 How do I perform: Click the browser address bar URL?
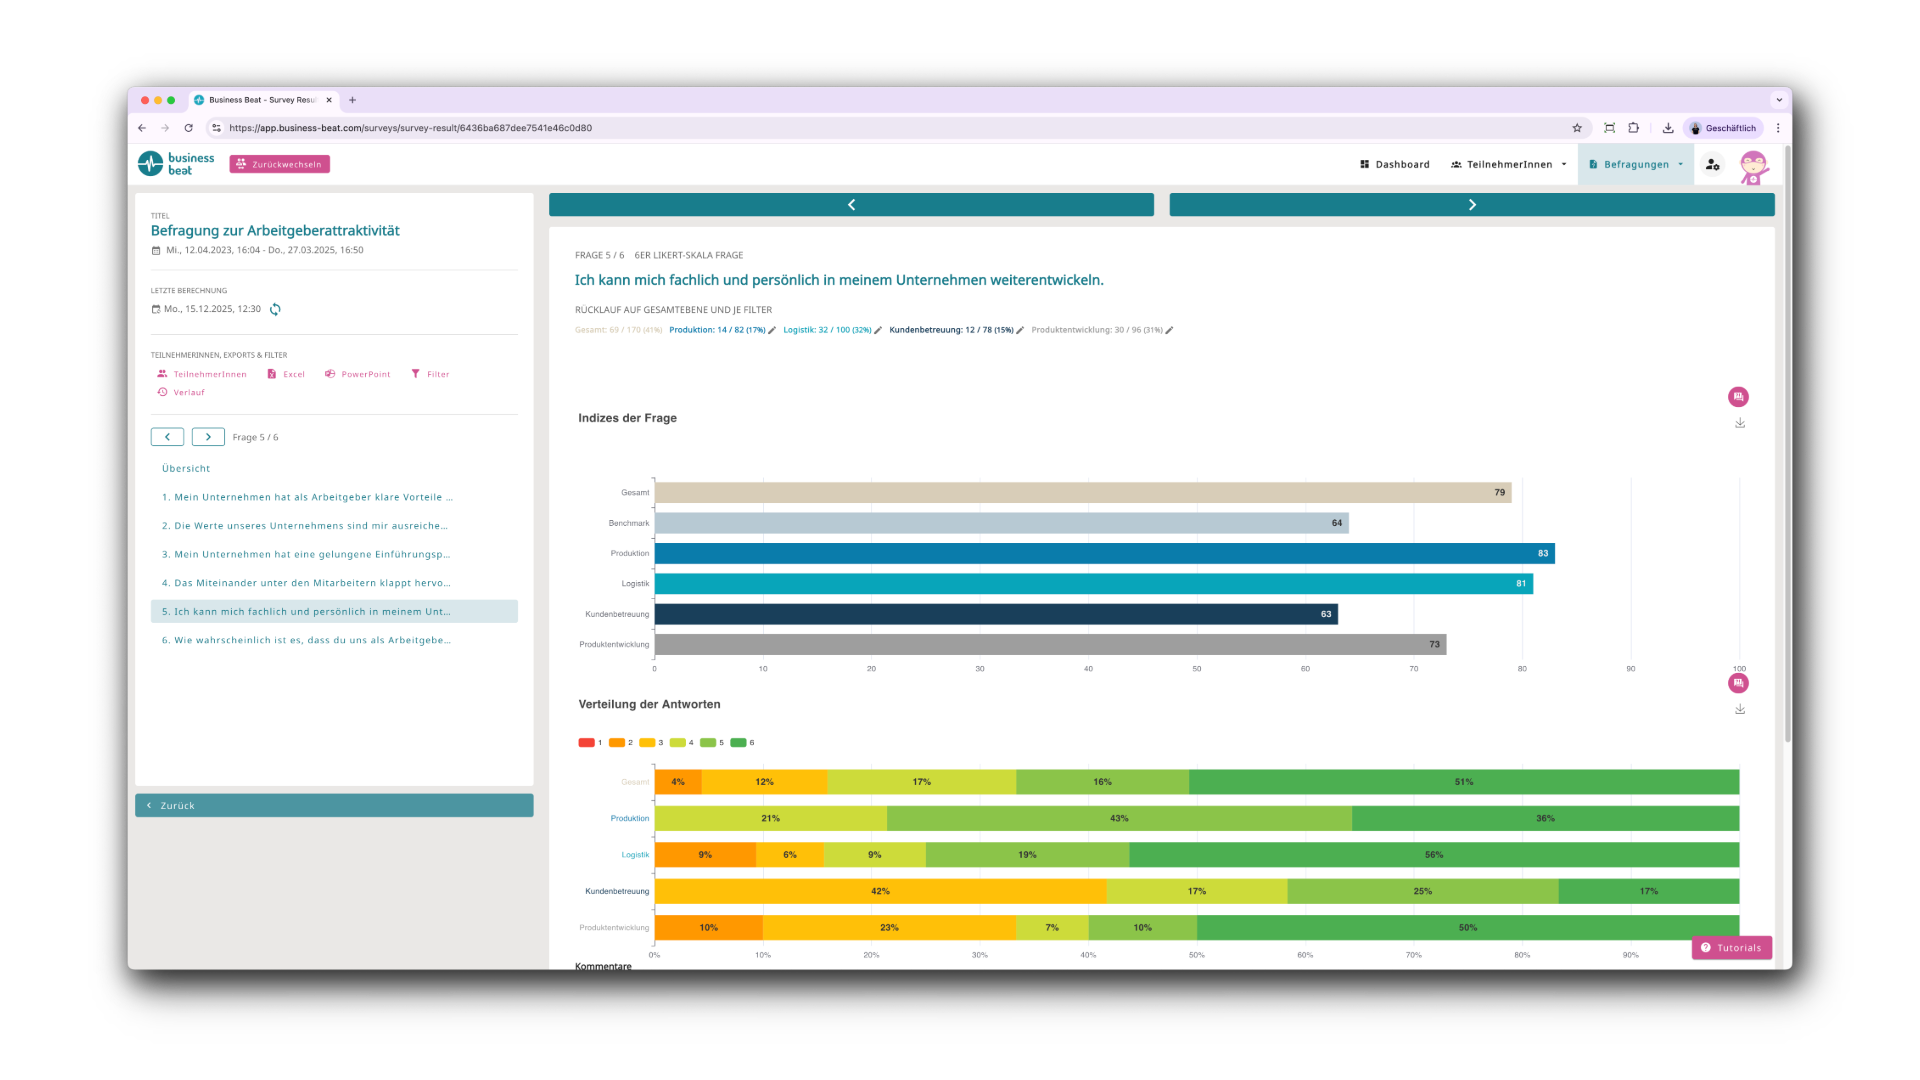tap(410, 128)
